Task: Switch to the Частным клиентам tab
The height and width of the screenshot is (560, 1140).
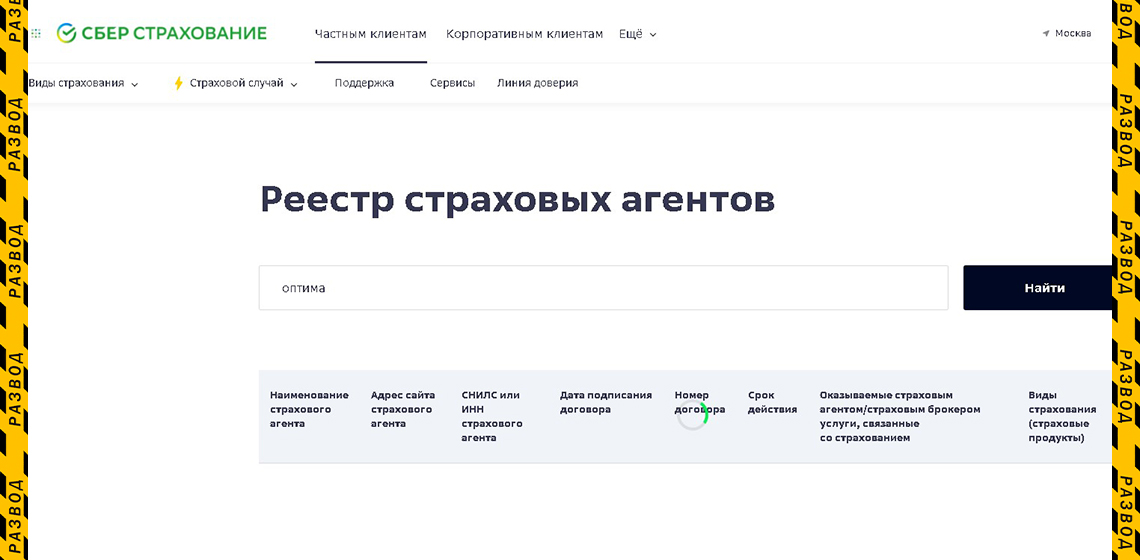Action: coord(371,34)
